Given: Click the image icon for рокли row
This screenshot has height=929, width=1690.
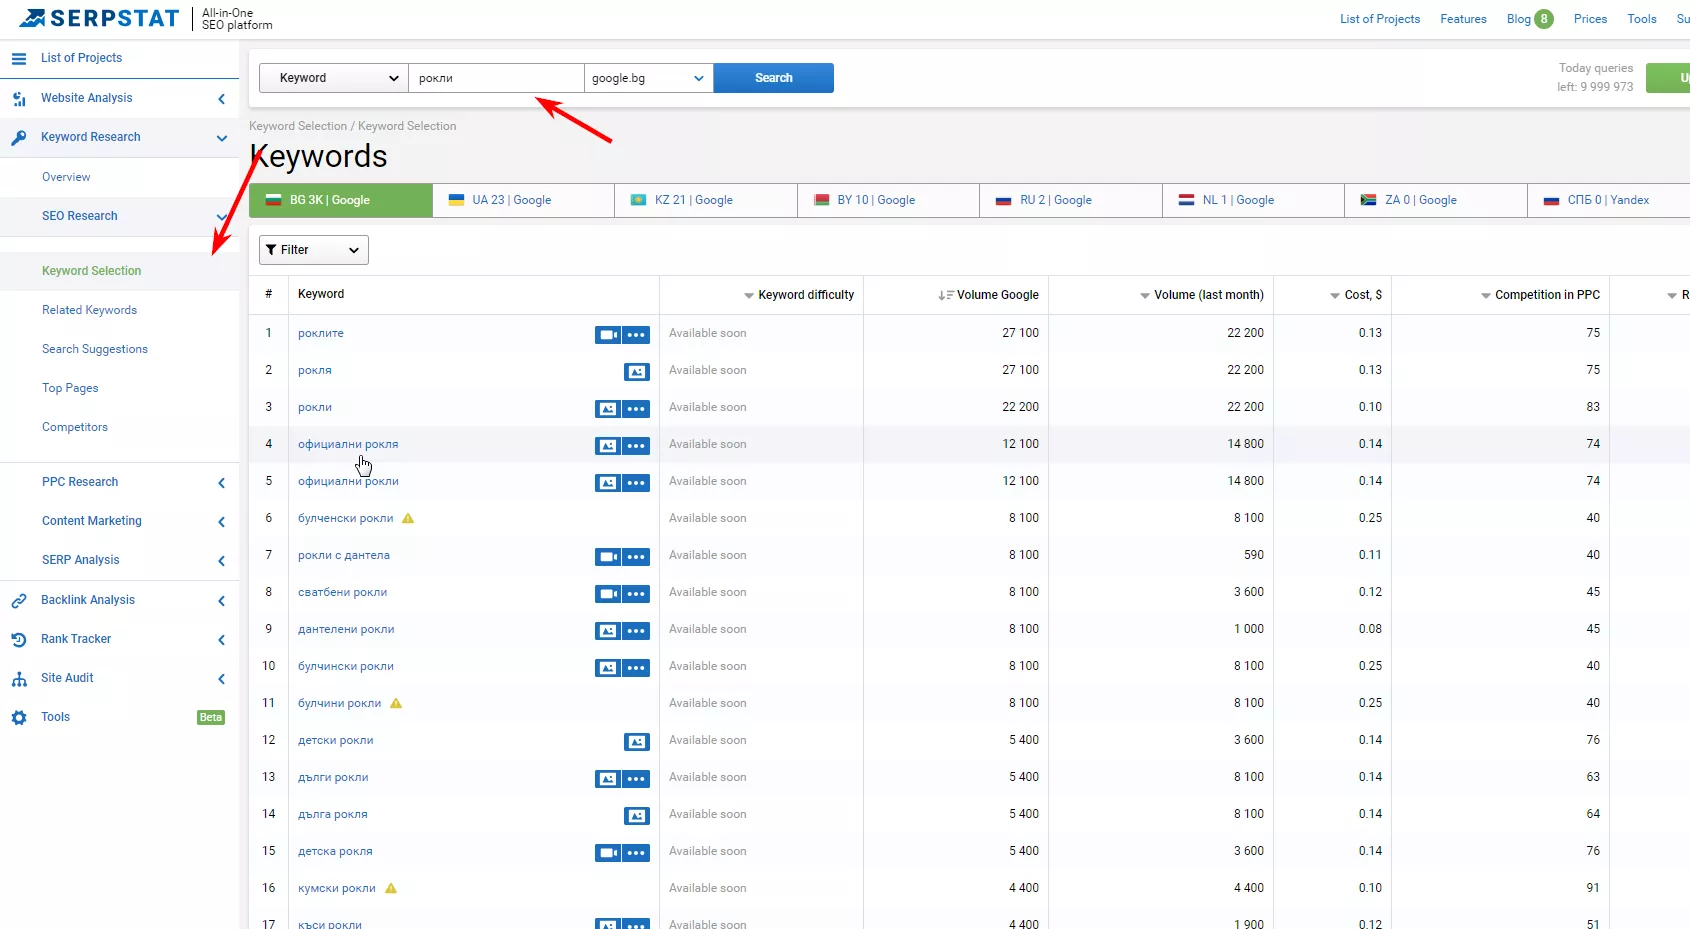Looking at the screenshot, I should pyautogui.click(x=608, y=409).
